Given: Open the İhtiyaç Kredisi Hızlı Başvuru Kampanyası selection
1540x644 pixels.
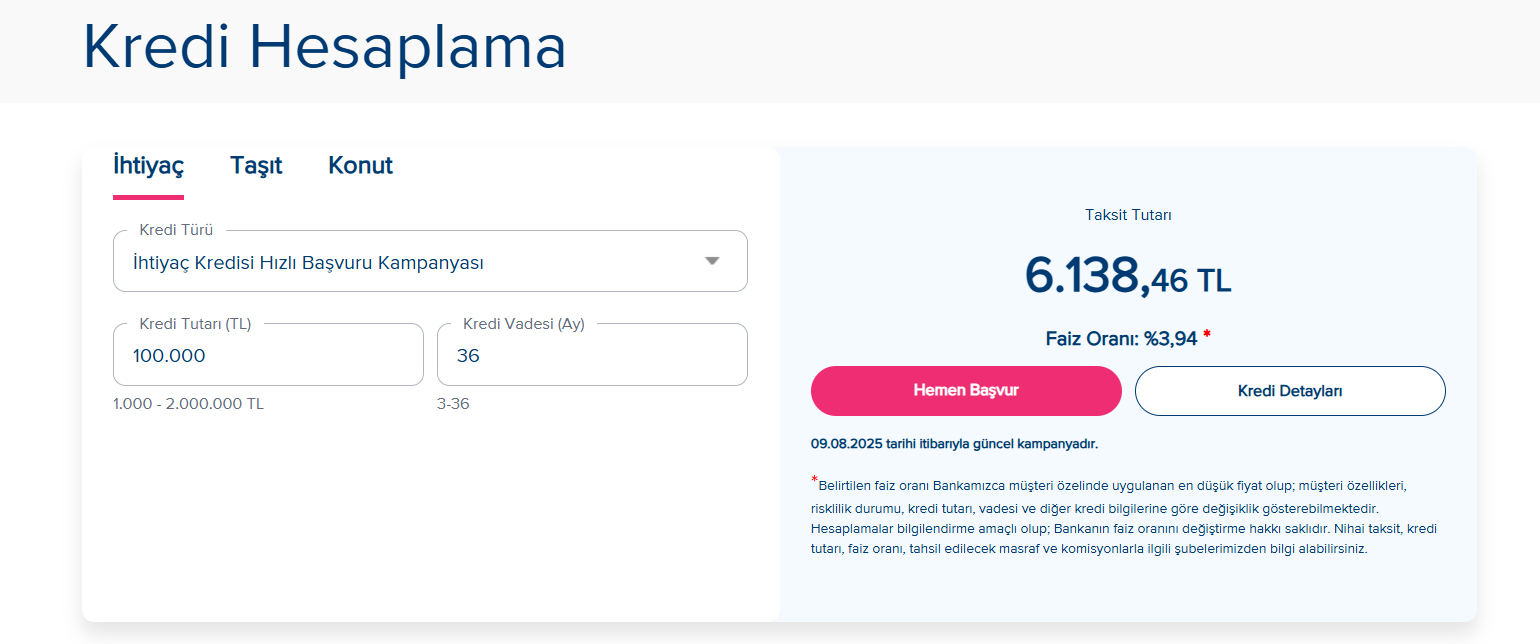Looking at the screenshot, I should pos(308,263).
